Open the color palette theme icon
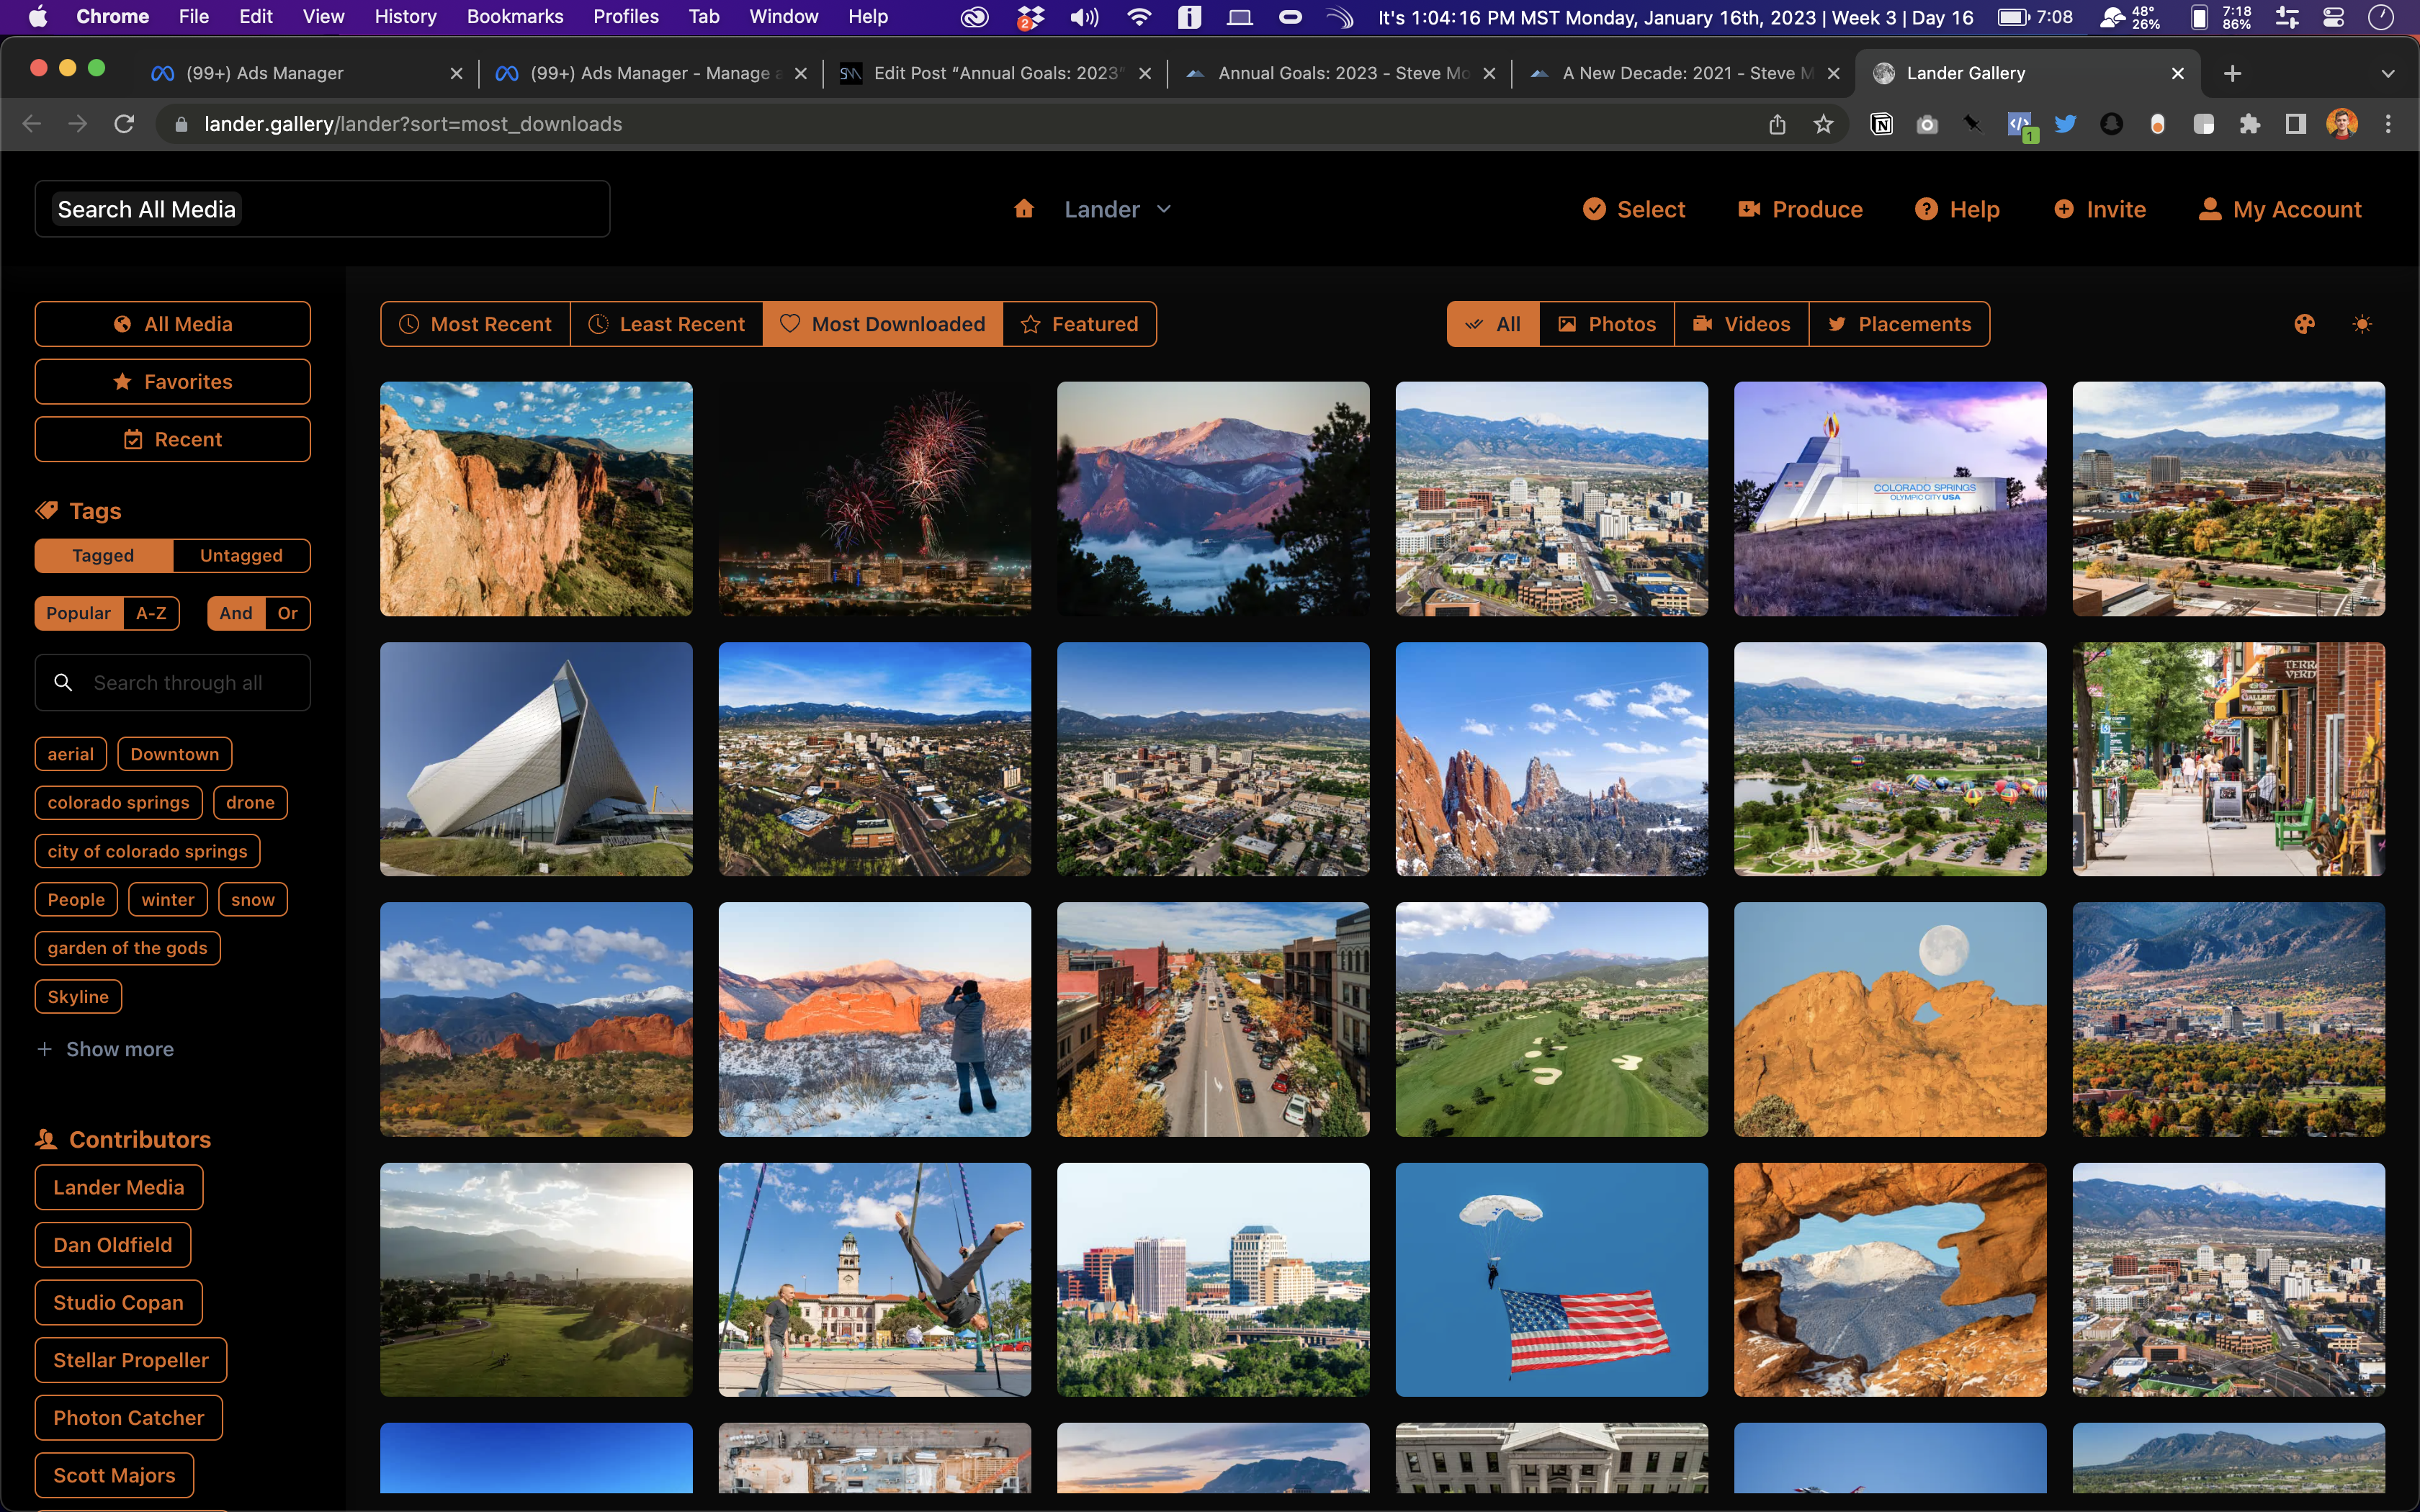 pyautogui.click(x=2304, y=324)
